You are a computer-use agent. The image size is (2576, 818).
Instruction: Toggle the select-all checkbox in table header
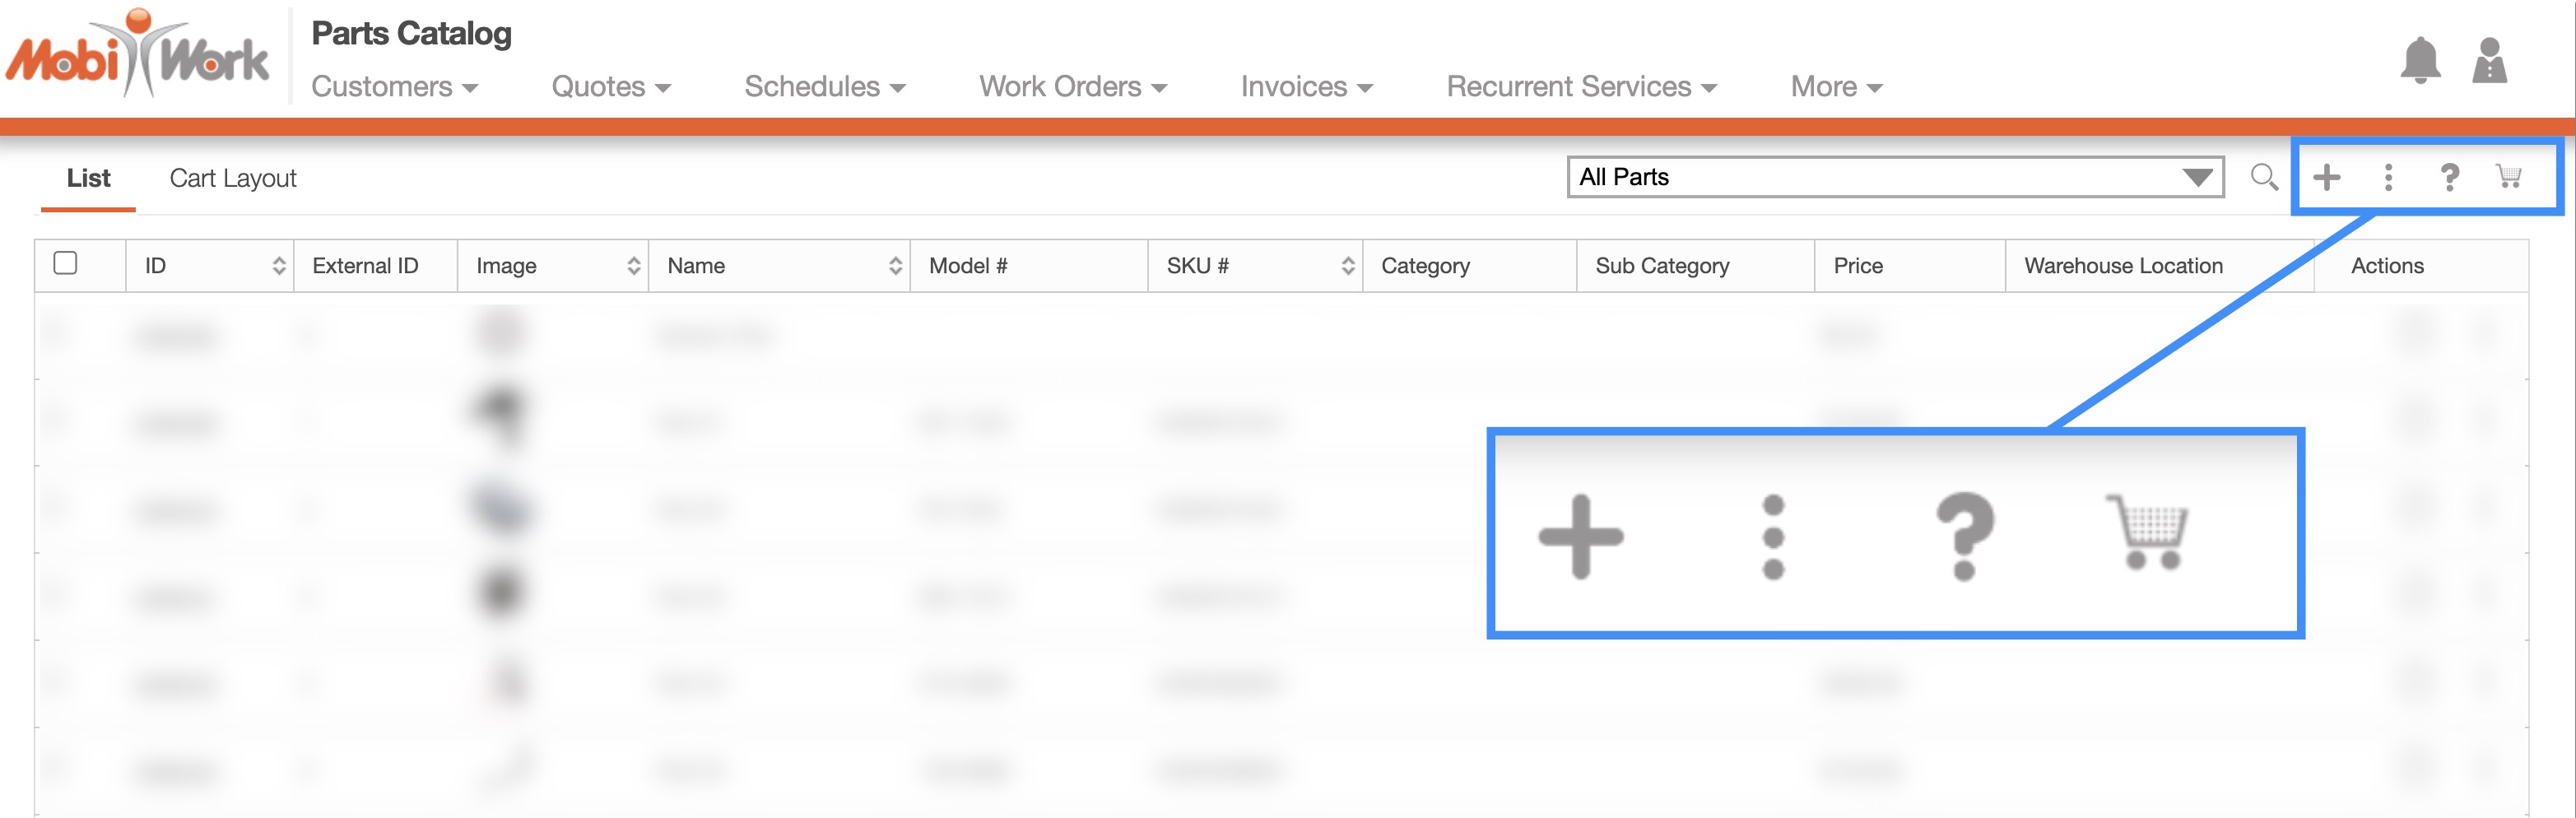point(66,263)
